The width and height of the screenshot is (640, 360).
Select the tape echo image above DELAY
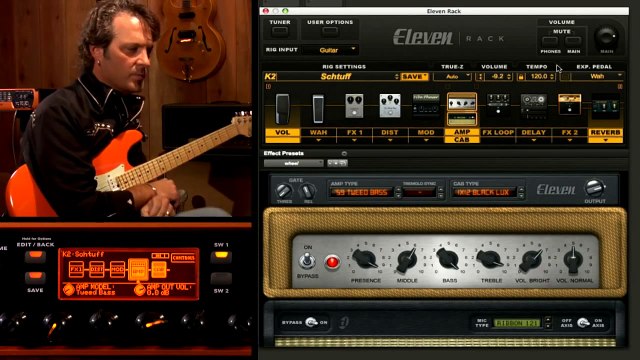(x=533, y=106)
